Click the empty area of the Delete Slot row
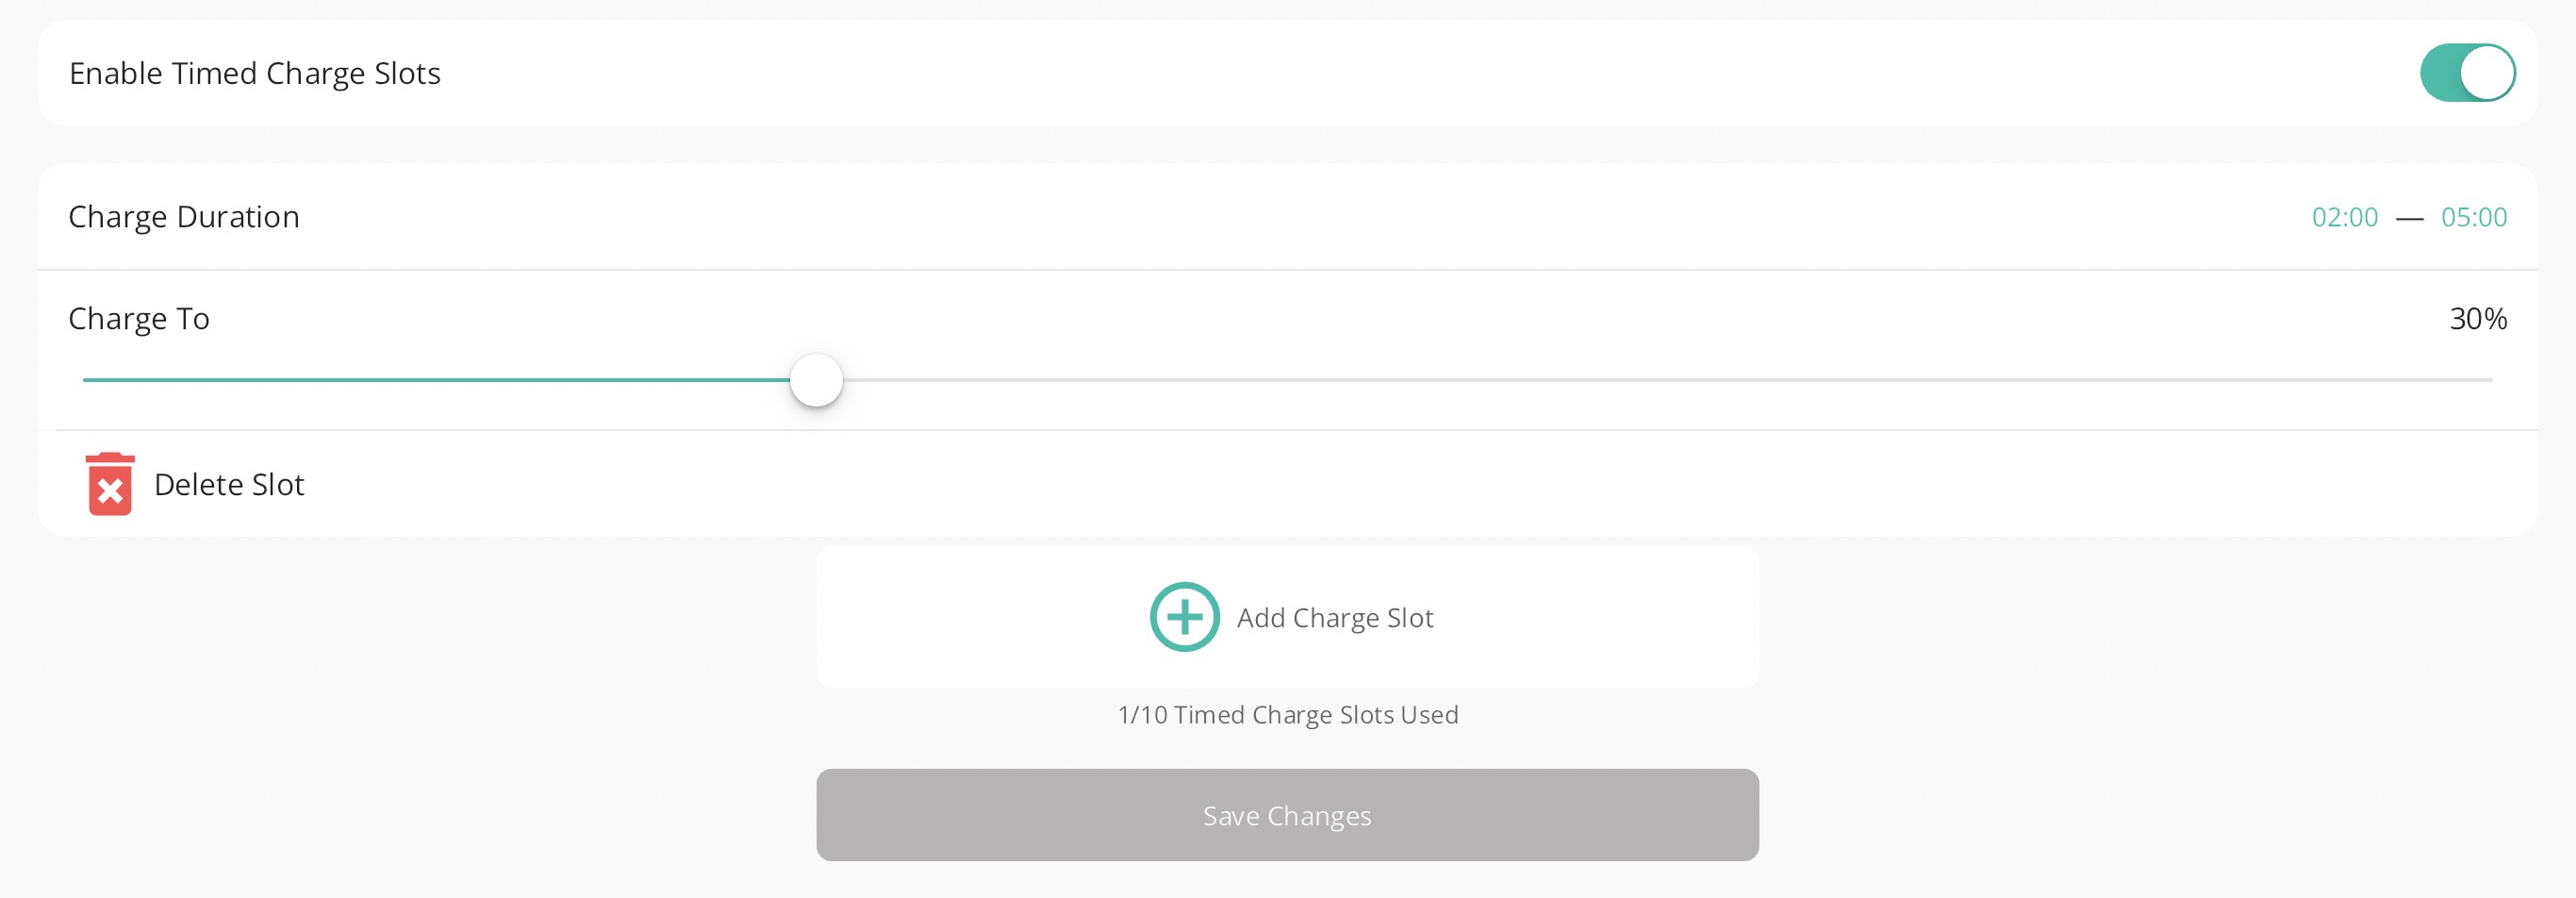This screenshot has height=898, width=2576. [1400, 484]
